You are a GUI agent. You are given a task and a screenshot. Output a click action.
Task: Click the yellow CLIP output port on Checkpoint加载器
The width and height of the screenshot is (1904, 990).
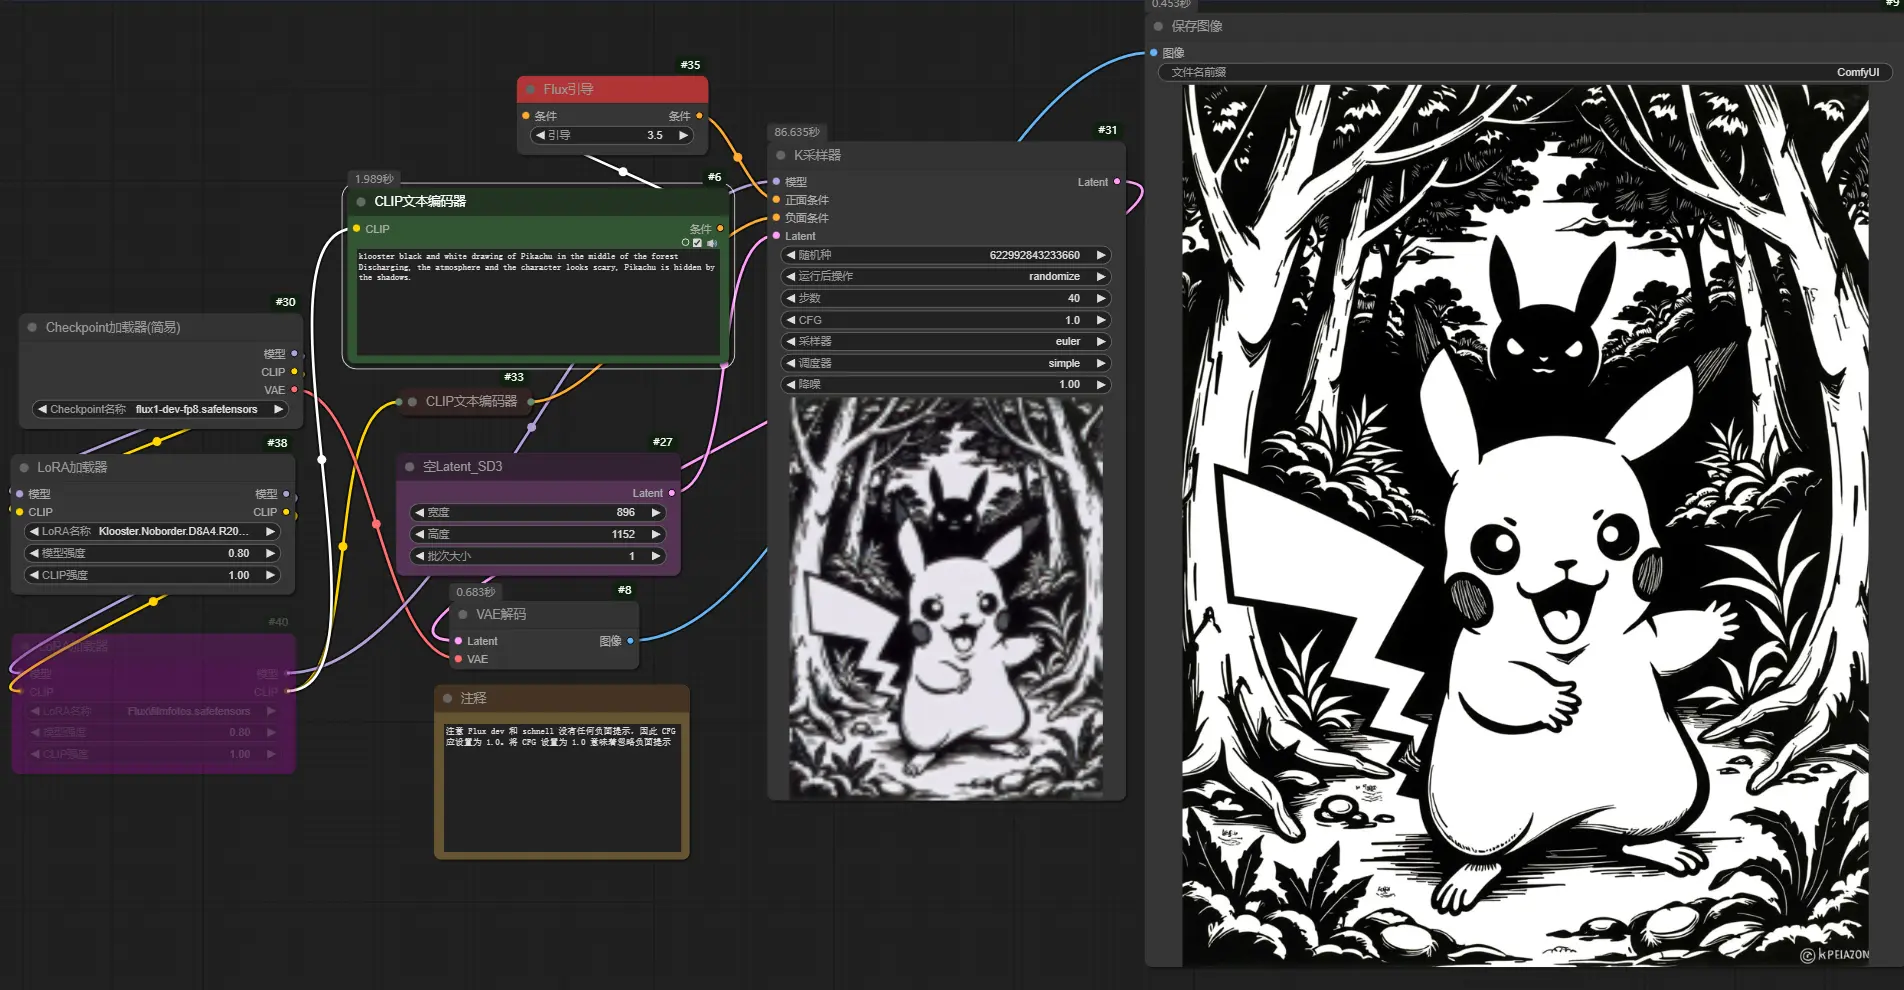[294, 372]
